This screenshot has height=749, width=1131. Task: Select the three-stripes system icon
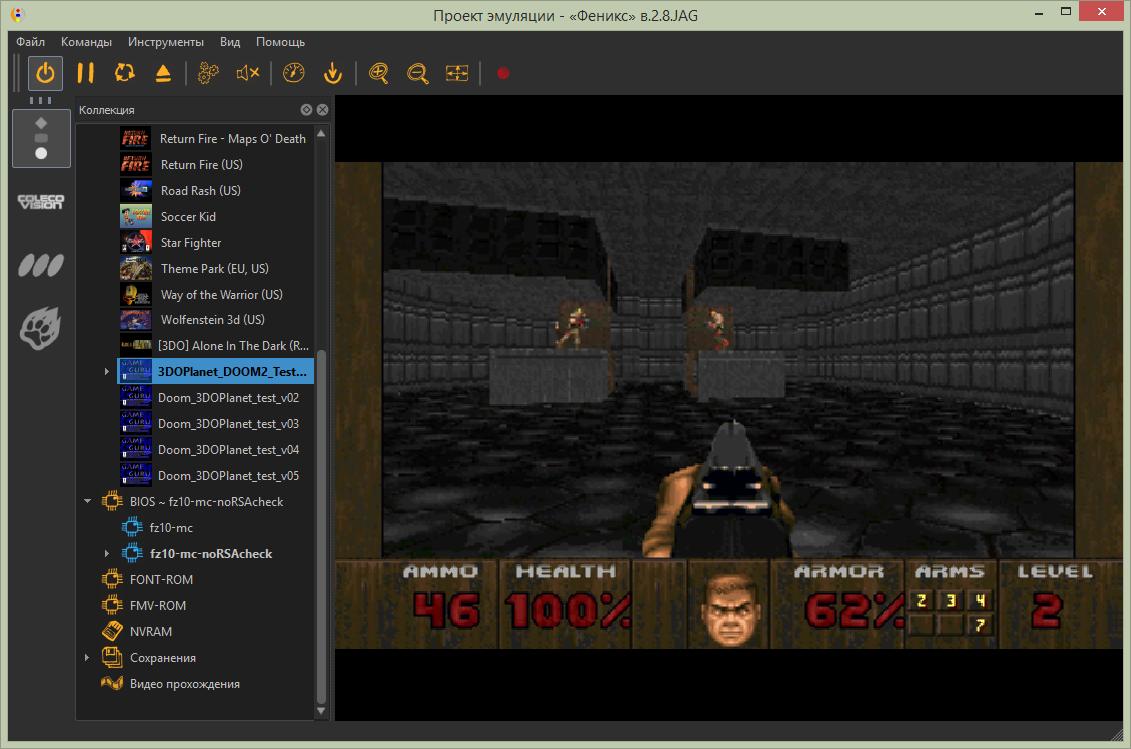(41, 265)
